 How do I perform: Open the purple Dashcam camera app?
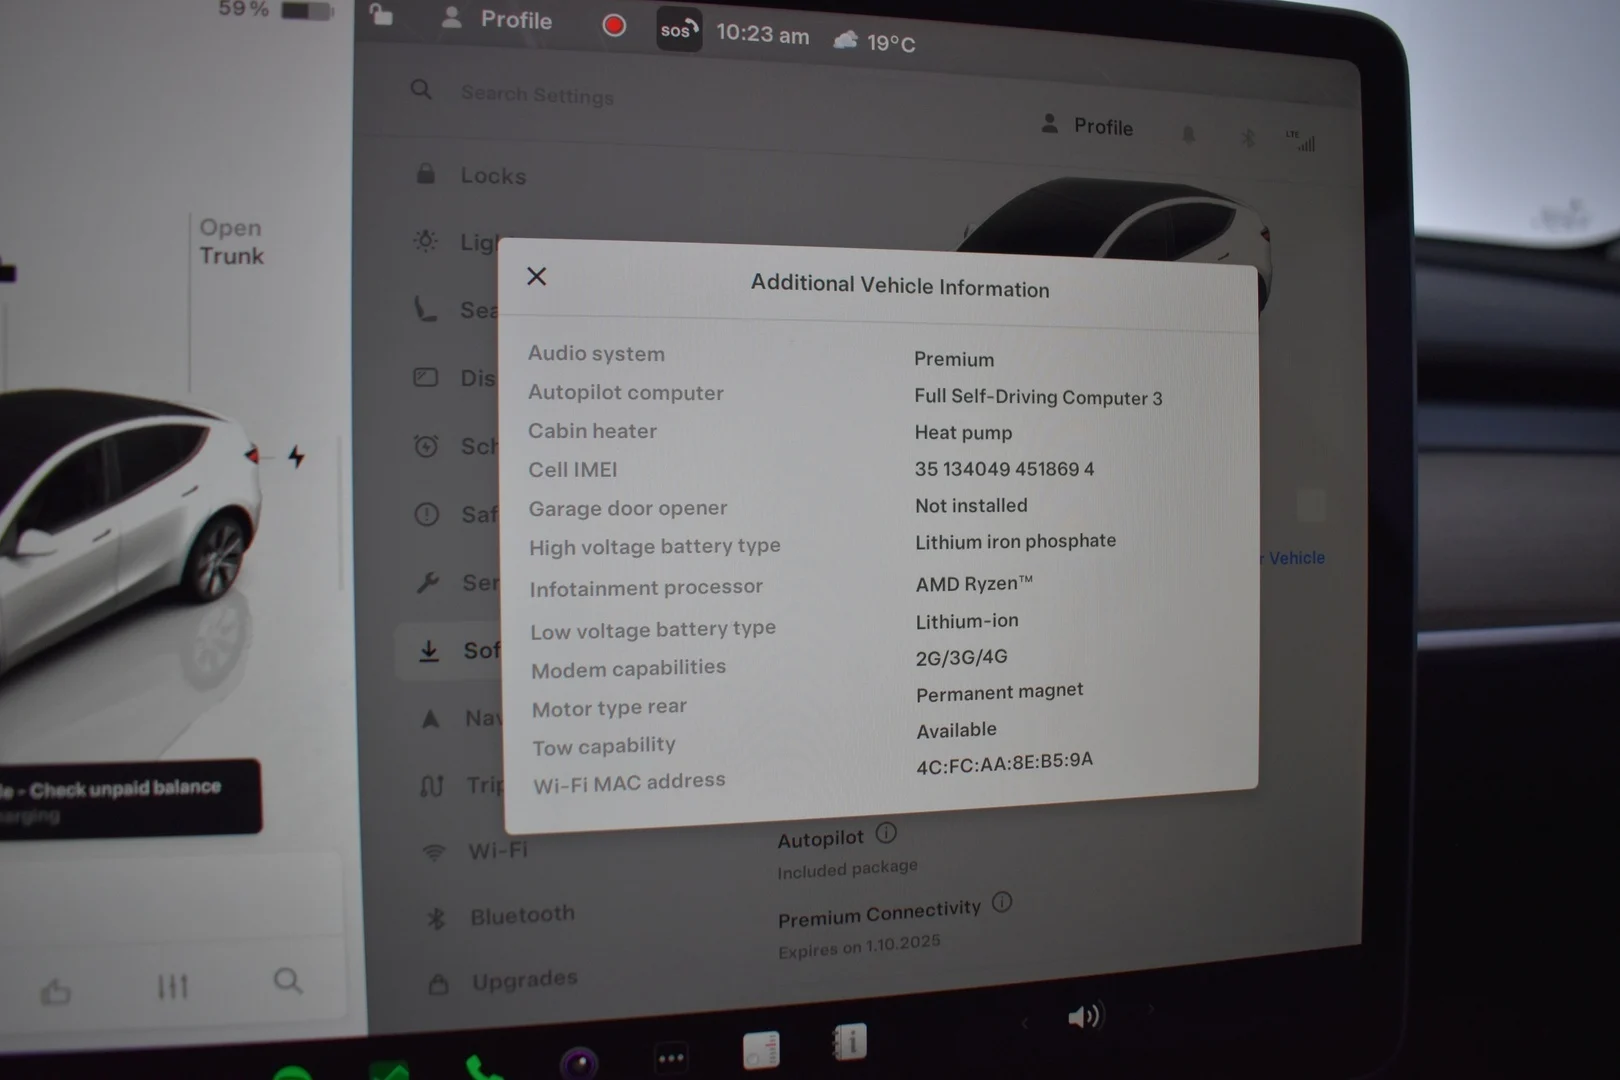tap(580, 1063)
